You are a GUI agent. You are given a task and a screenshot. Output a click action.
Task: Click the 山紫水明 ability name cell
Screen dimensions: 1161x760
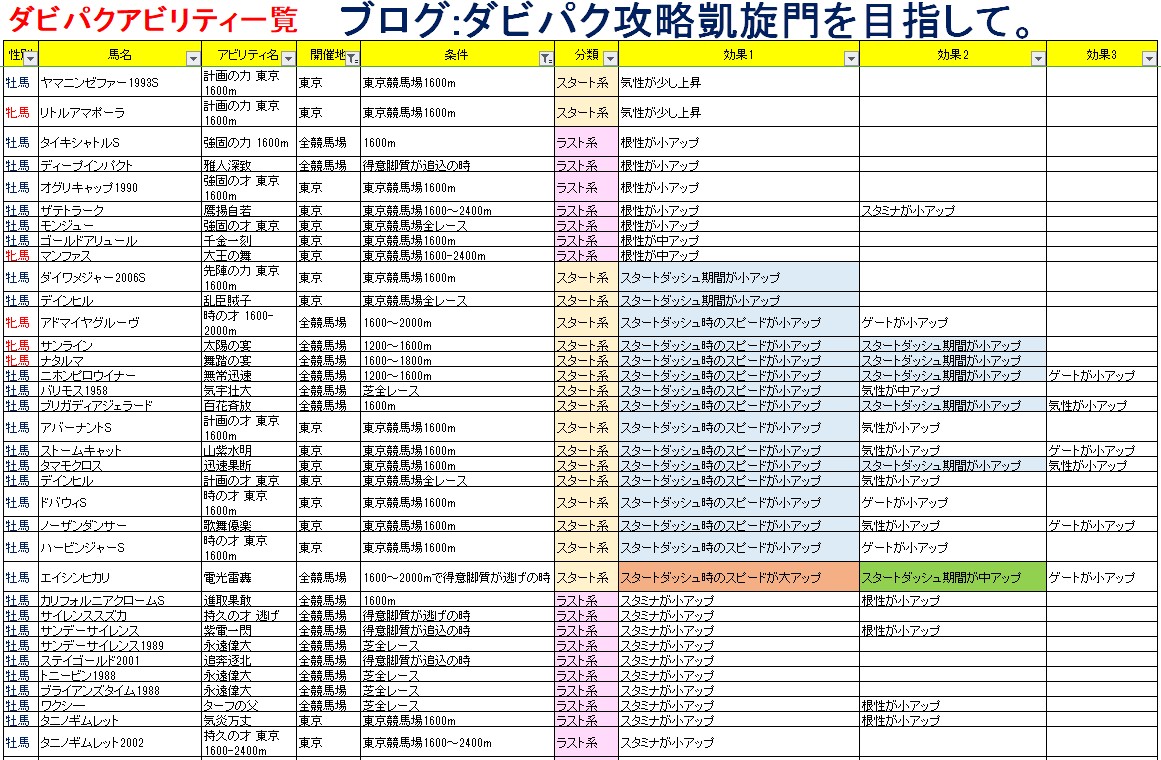tap(249, 450)
